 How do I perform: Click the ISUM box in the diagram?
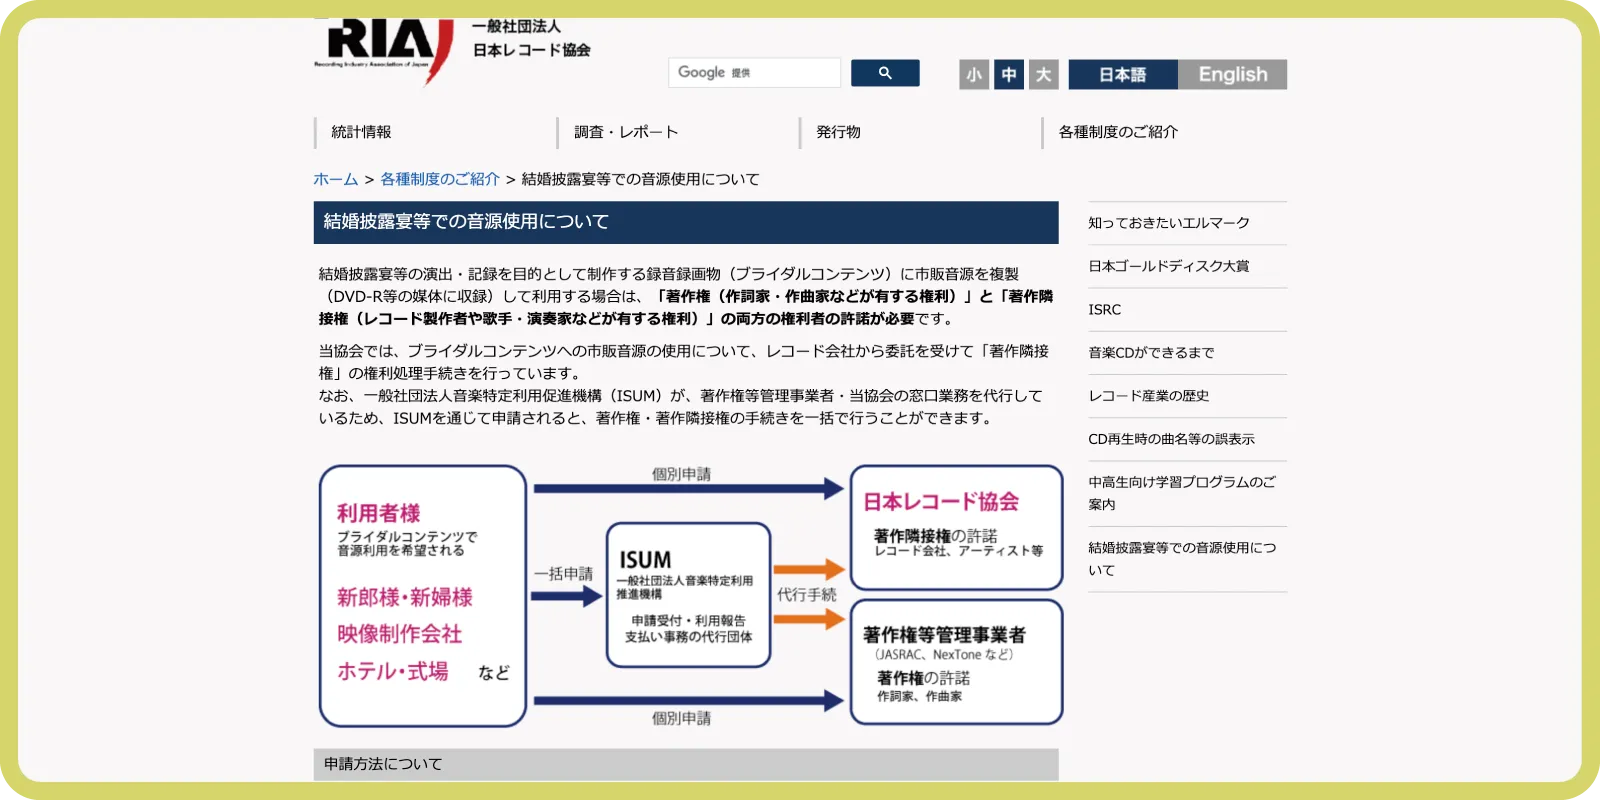tap(689, 595)
